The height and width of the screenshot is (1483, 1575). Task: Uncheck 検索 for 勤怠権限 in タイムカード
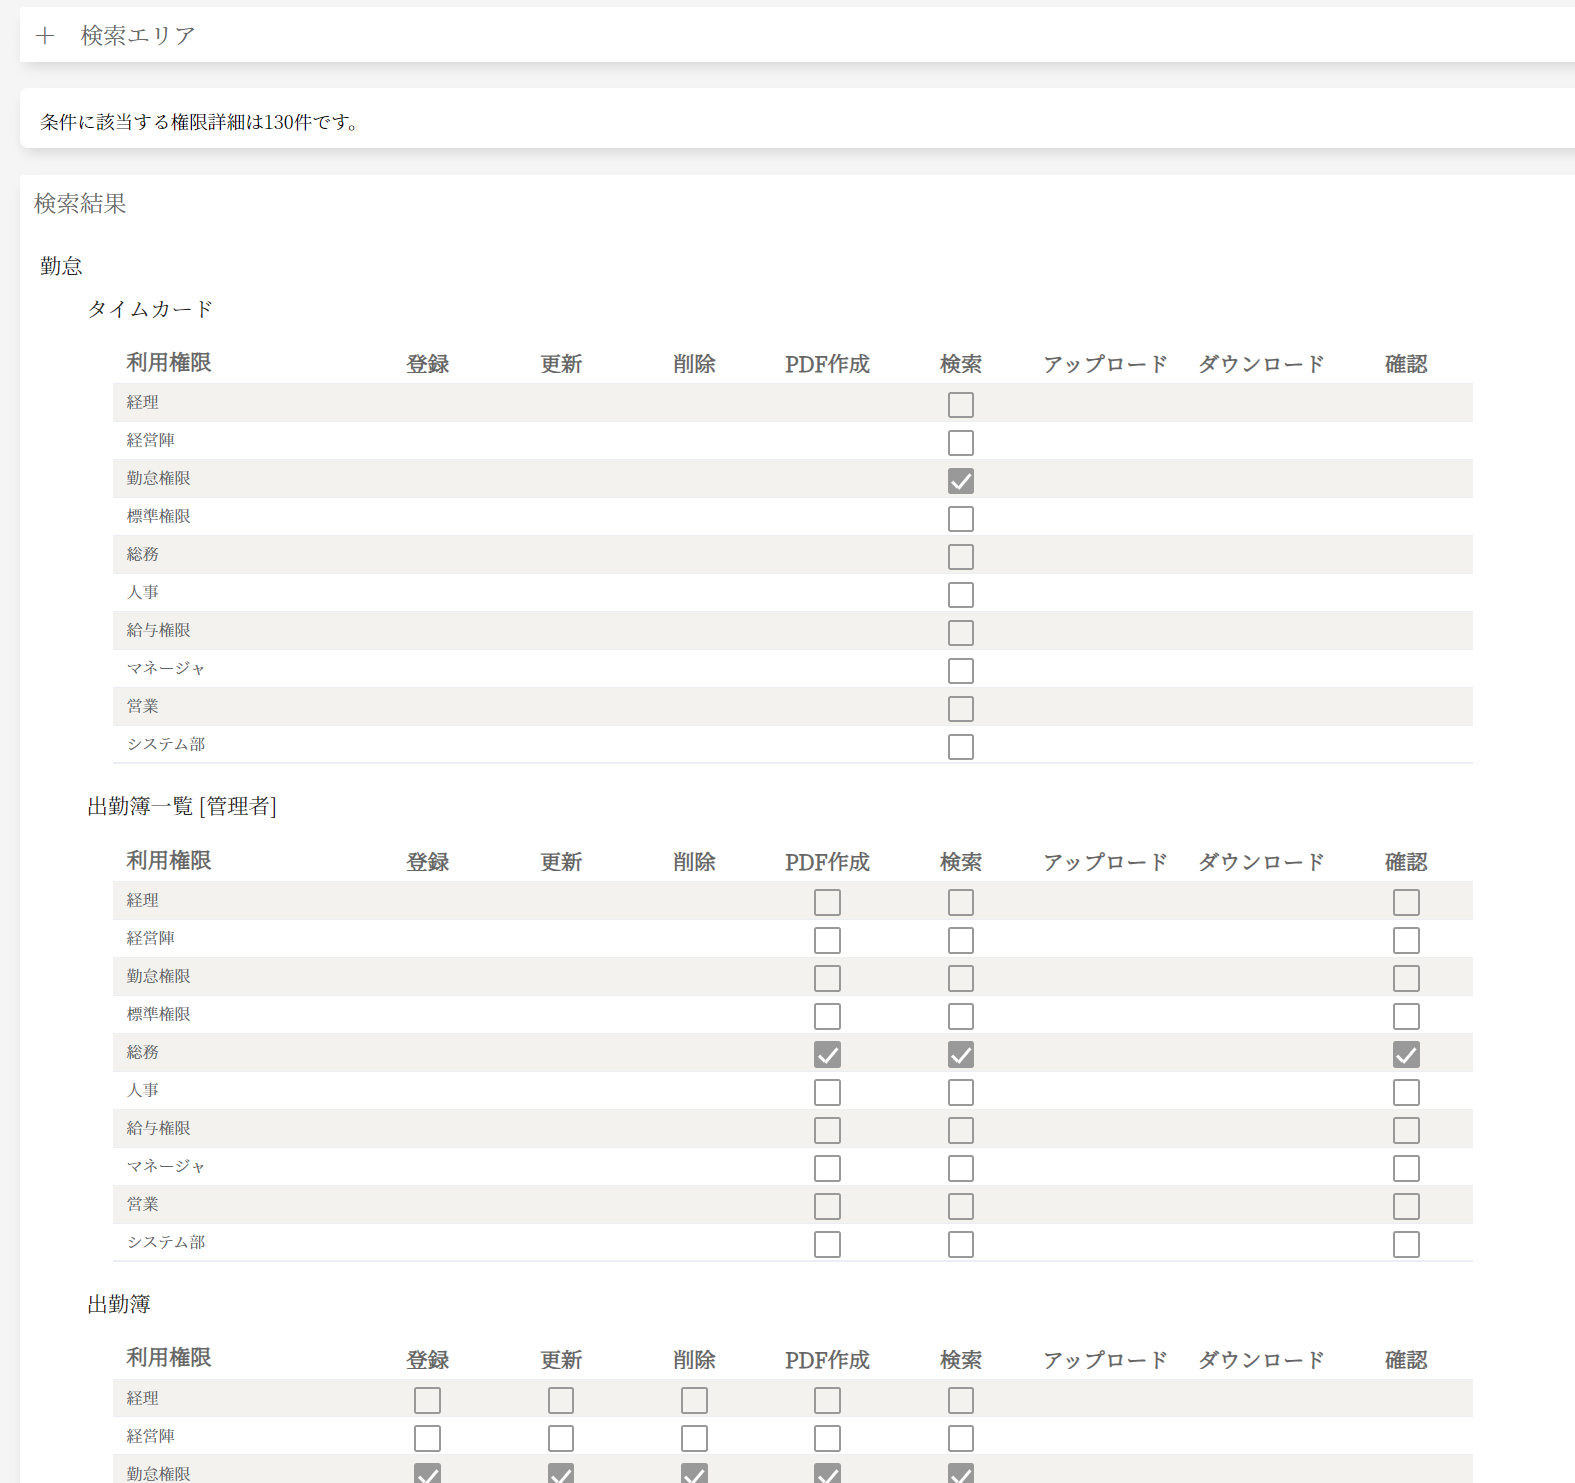coord(960,481)
